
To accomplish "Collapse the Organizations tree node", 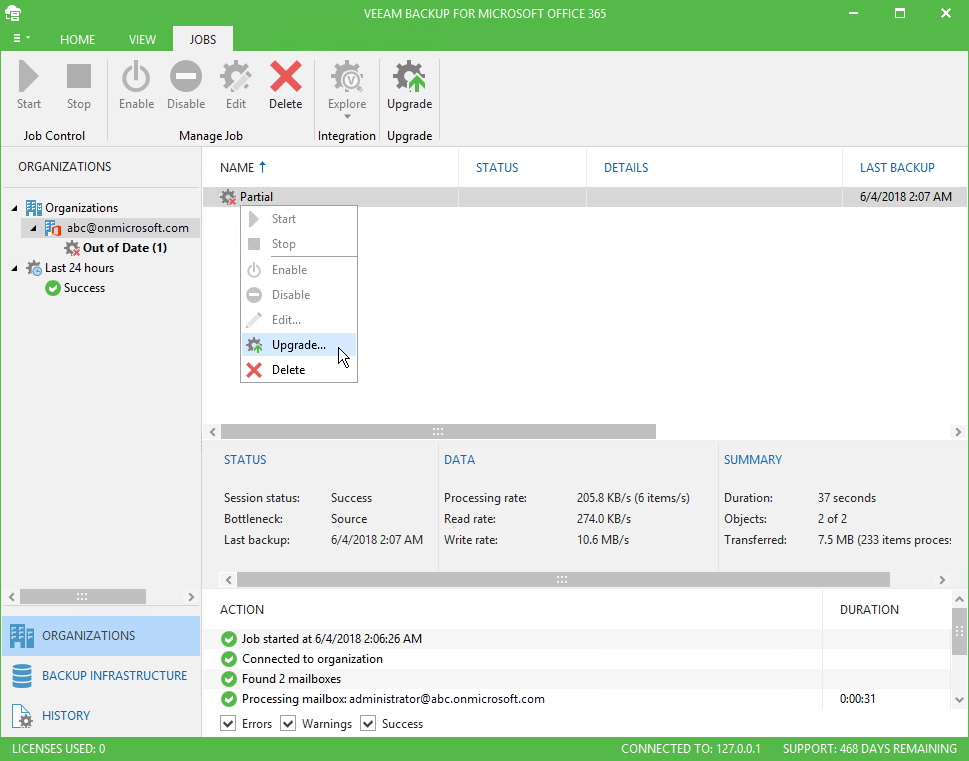I will (14, 208).
